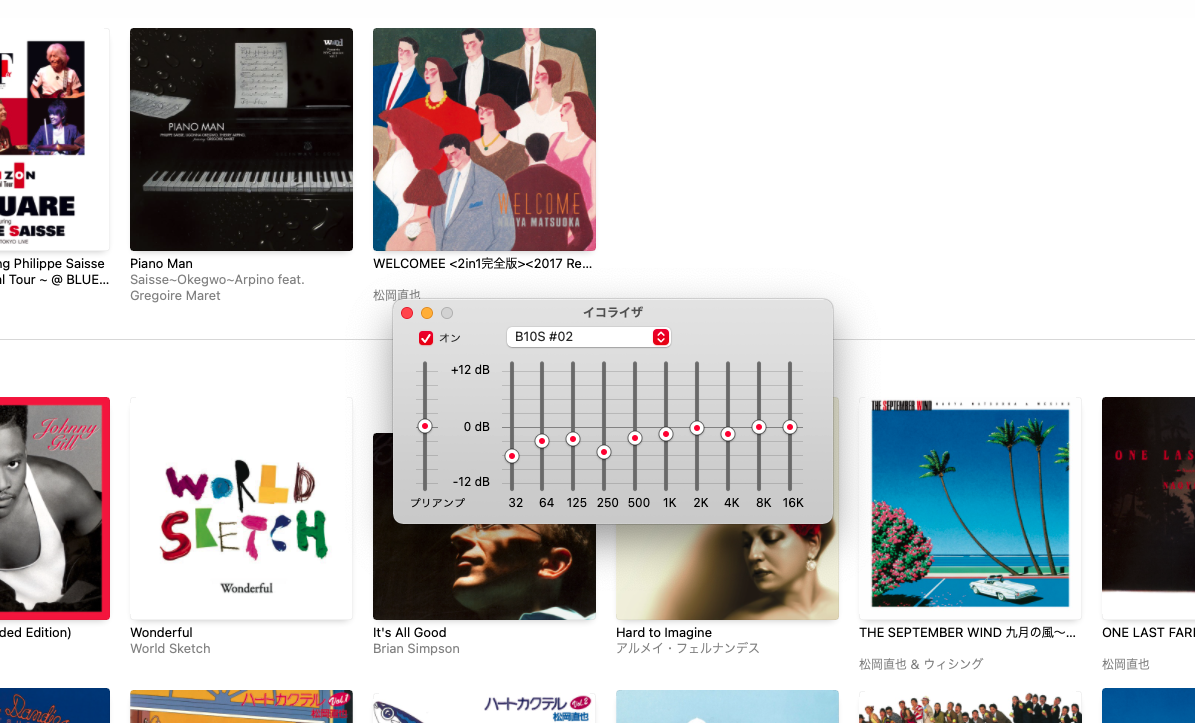The height and width of the screenshot is (723, 1195).
Task: Click the Brian Simpson artist name
Action: coord(416,648)
